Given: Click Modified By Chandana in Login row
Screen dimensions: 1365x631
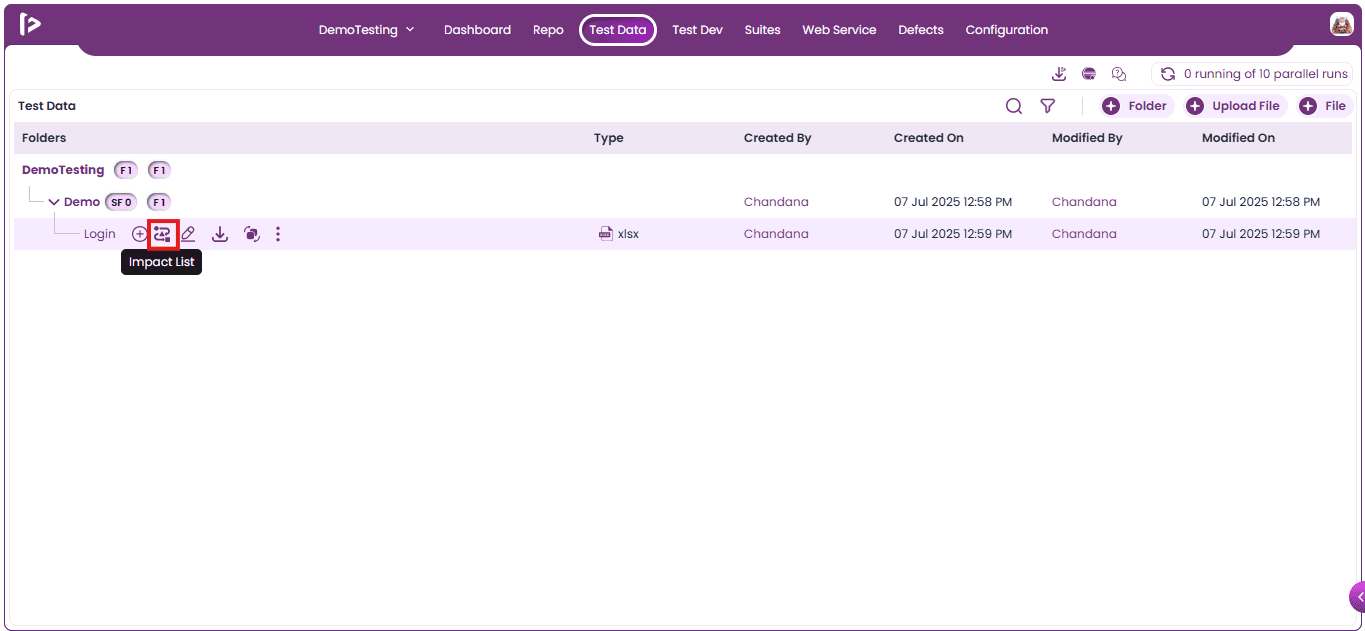Looking at the screenshot, I should pyautogui.click(x=1084, y=234).
